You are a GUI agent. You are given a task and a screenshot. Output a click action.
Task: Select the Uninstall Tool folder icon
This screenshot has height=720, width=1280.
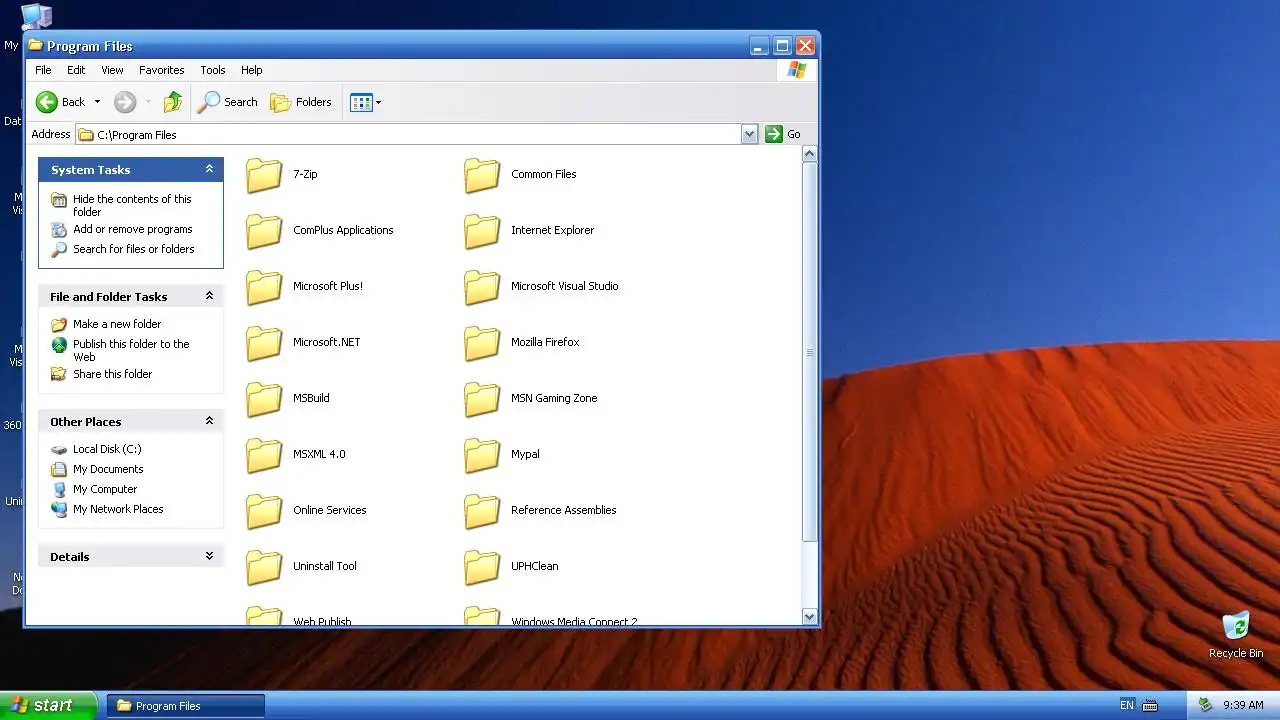(x=265, y=566)
